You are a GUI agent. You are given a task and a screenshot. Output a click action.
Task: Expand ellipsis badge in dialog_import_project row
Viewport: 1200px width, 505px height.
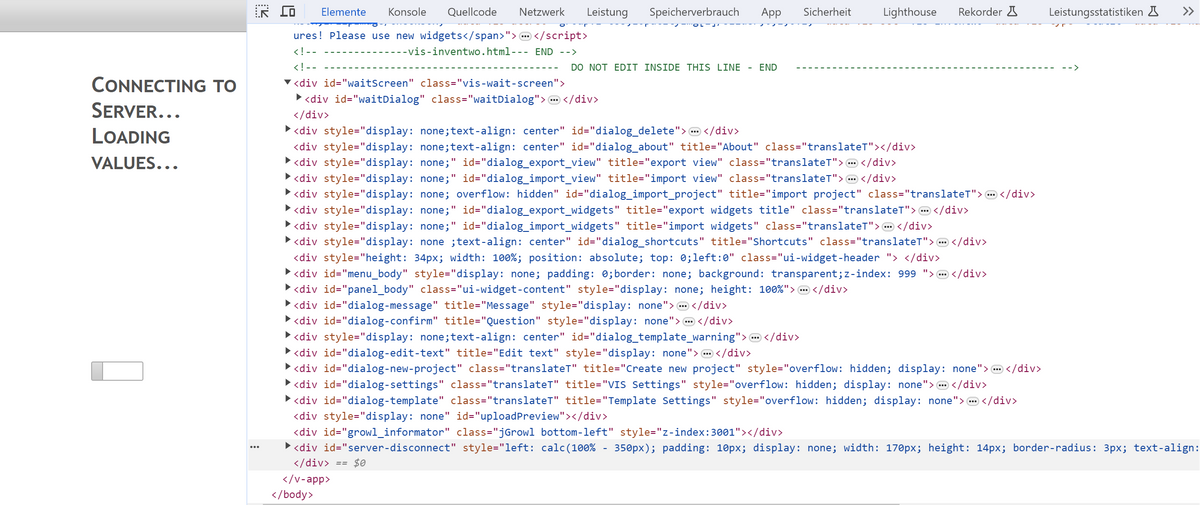point(990,195)
